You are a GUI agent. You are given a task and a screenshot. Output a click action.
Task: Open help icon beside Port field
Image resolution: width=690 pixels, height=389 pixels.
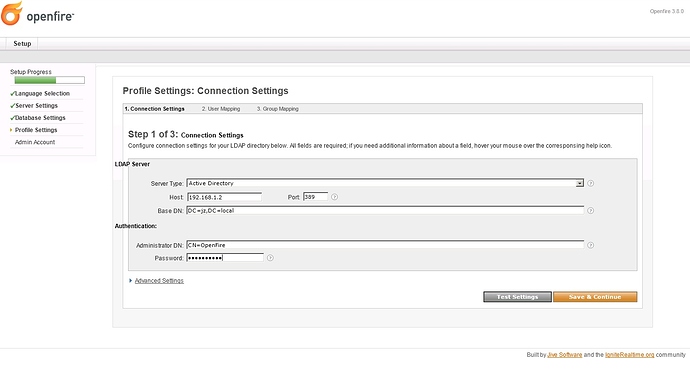coord(334,197)
